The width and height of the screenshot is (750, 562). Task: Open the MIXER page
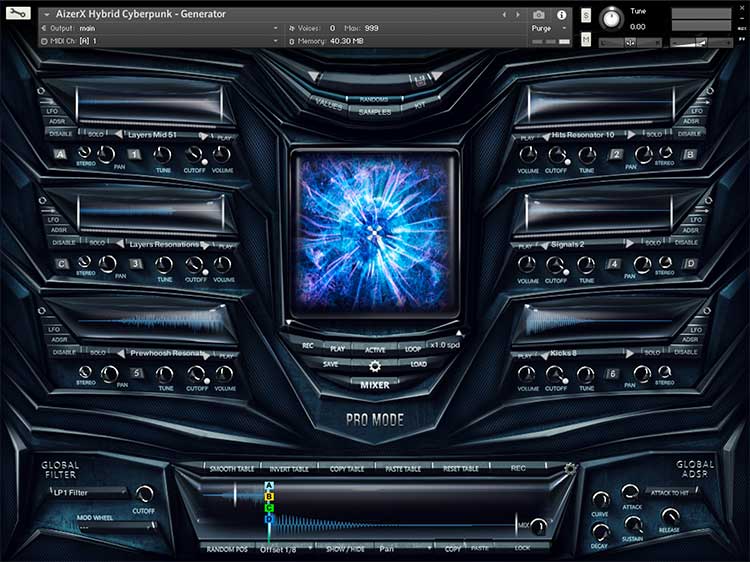375,385
